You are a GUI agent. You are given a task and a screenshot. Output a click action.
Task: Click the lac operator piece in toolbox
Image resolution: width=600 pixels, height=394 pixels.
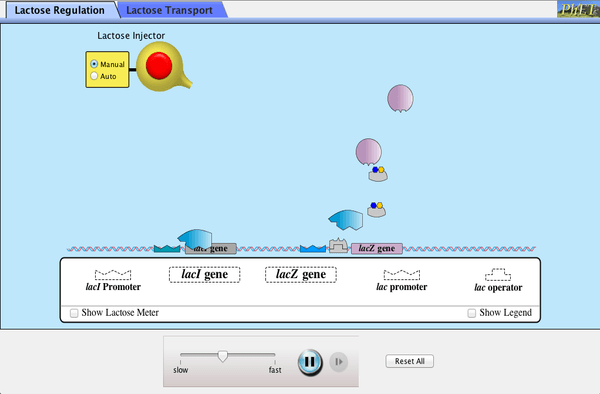498,274
